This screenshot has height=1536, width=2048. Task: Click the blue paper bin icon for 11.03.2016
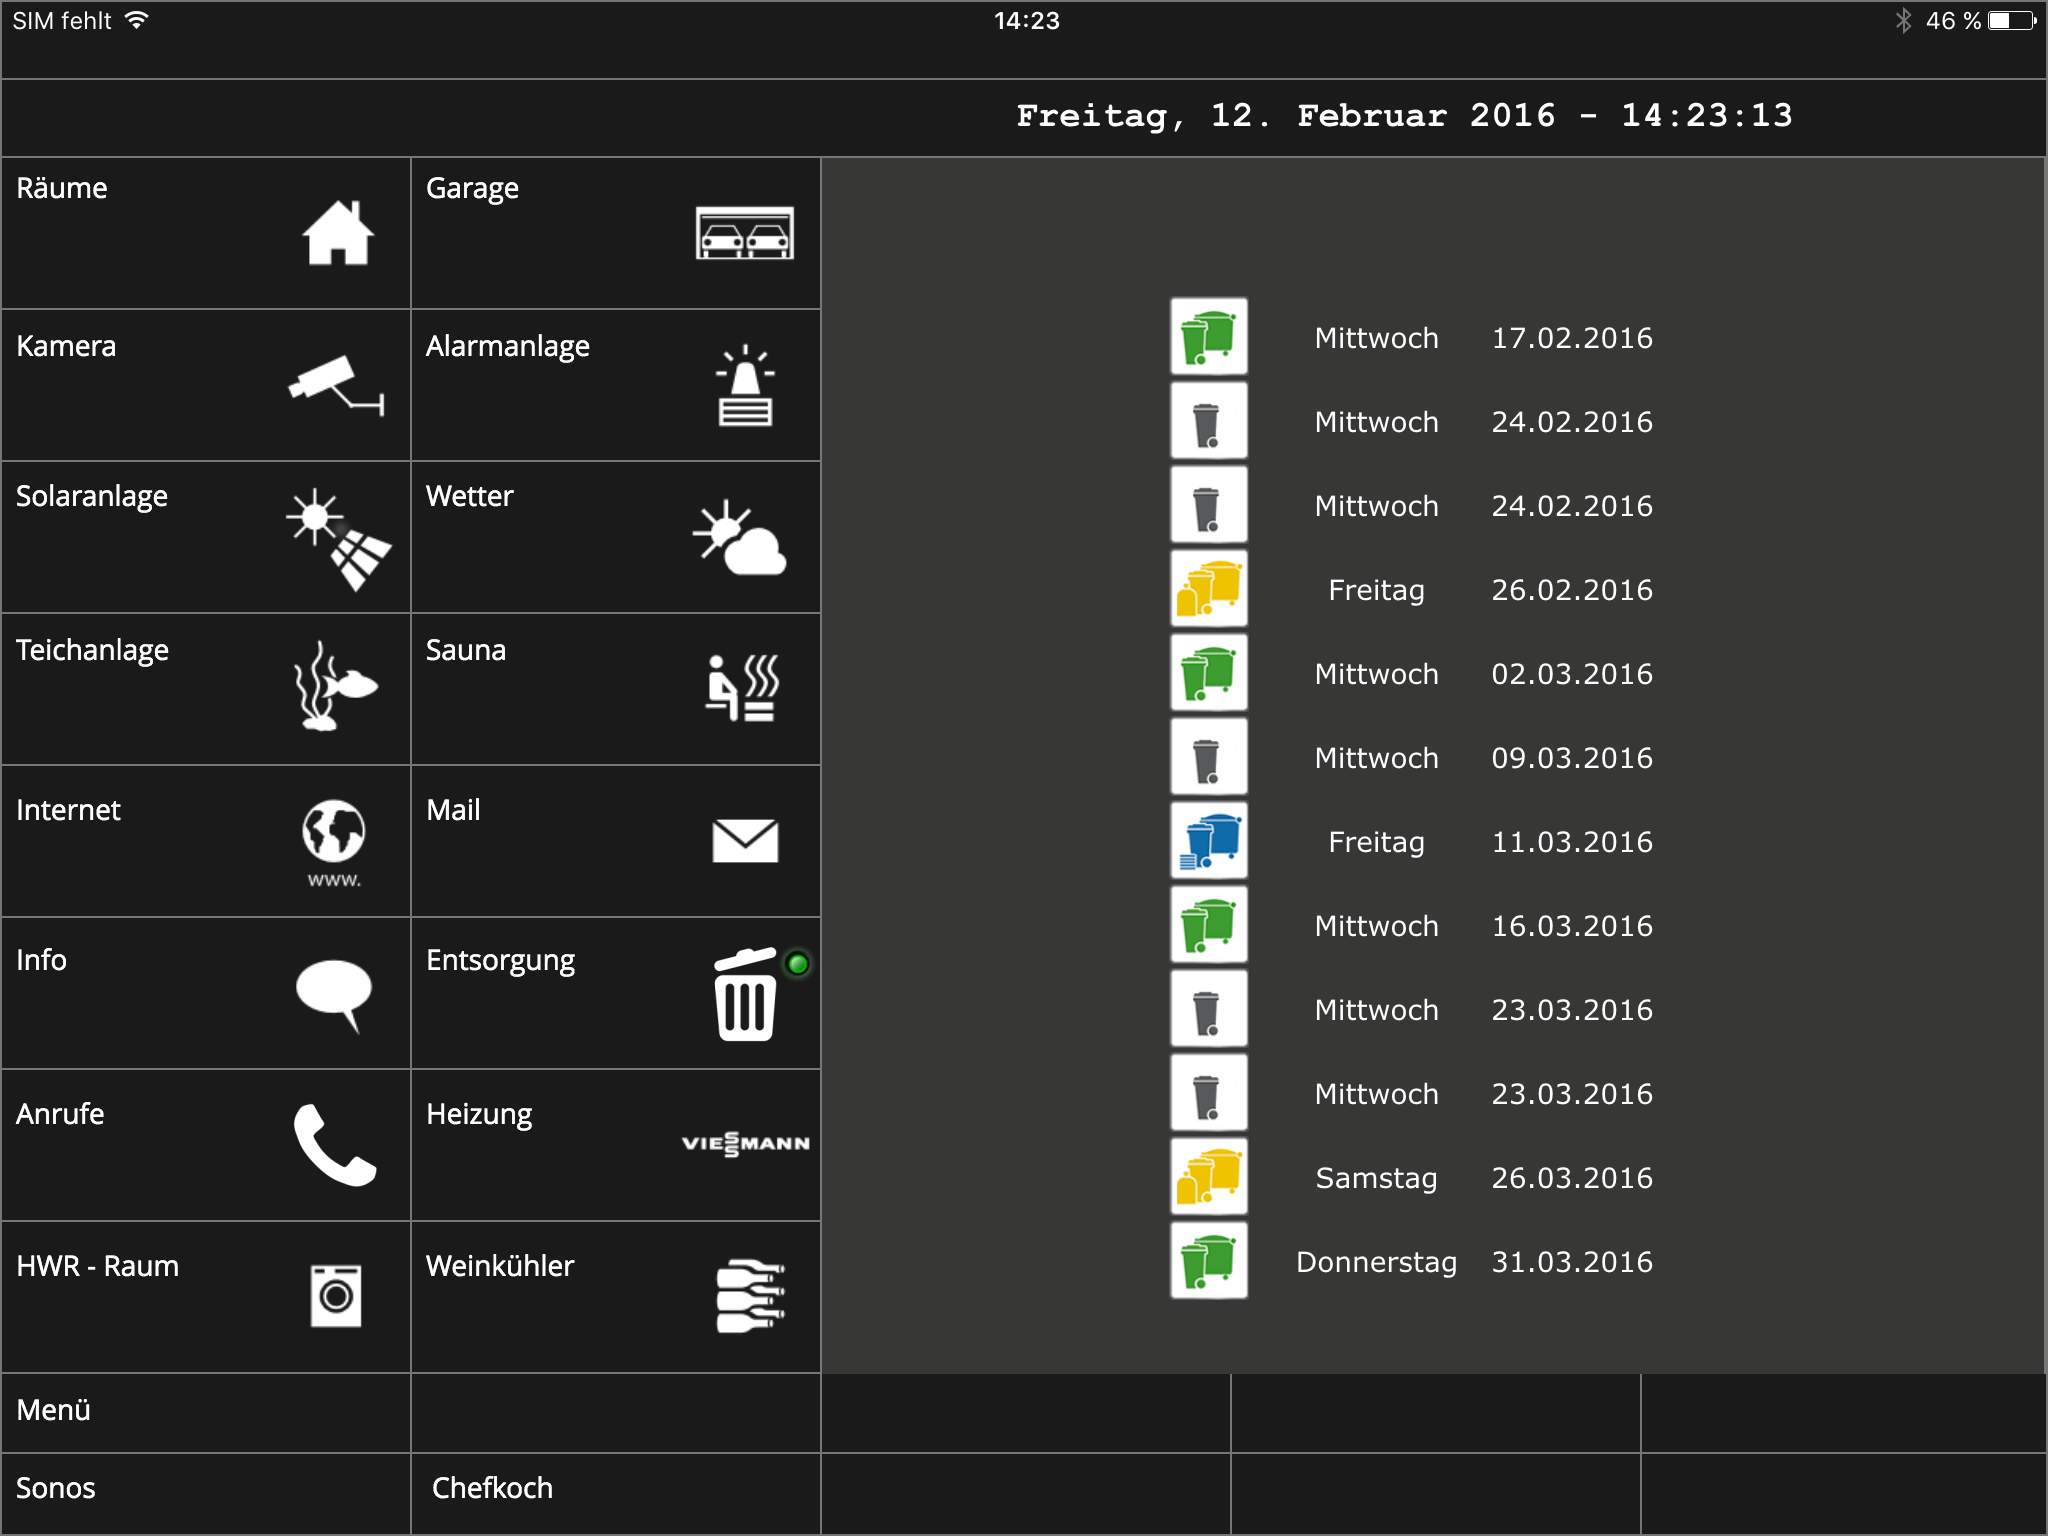pos(1209,841)
